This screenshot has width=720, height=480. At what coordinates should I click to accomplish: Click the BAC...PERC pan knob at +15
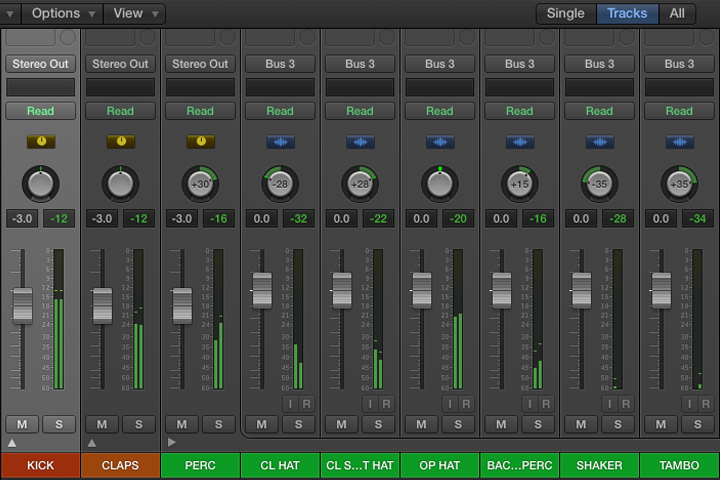coord(520,184)
